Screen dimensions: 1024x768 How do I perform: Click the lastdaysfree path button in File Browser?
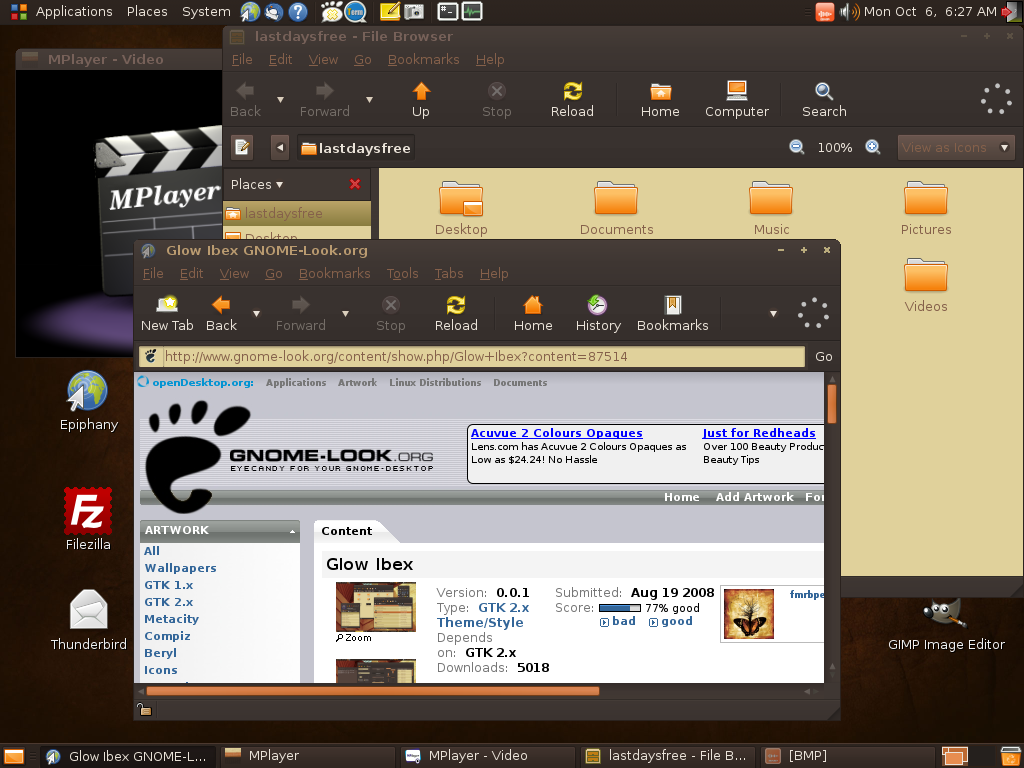[355, 148]
